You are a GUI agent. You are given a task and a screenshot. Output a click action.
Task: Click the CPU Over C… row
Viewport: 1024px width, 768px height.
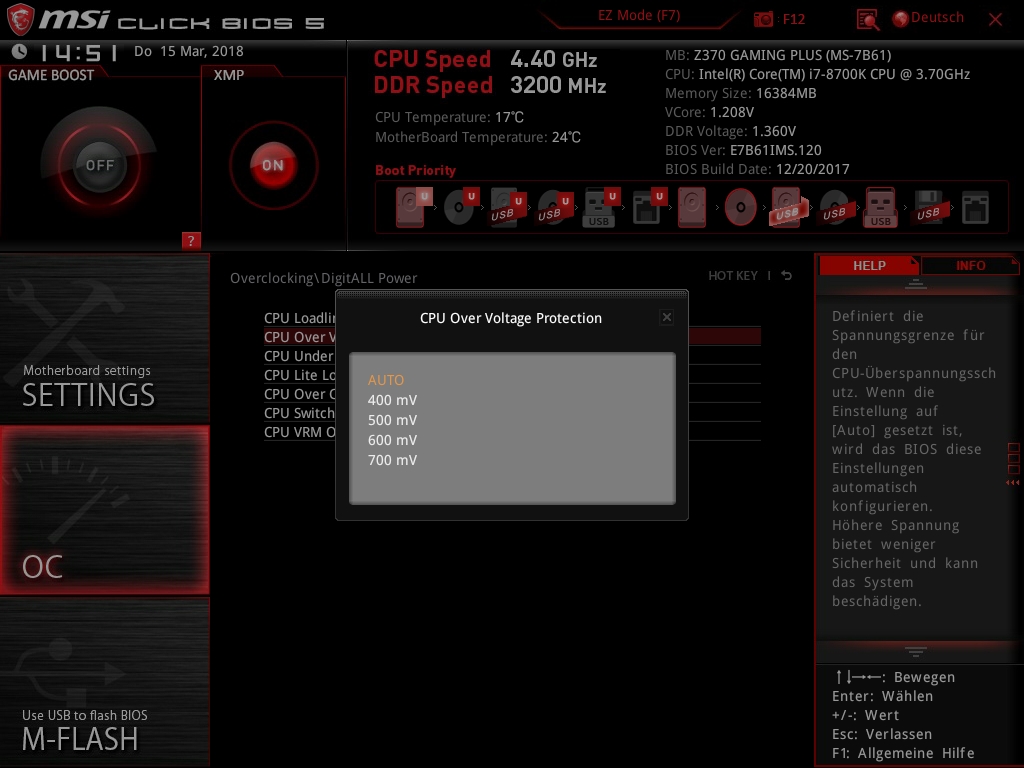[299, 394]
